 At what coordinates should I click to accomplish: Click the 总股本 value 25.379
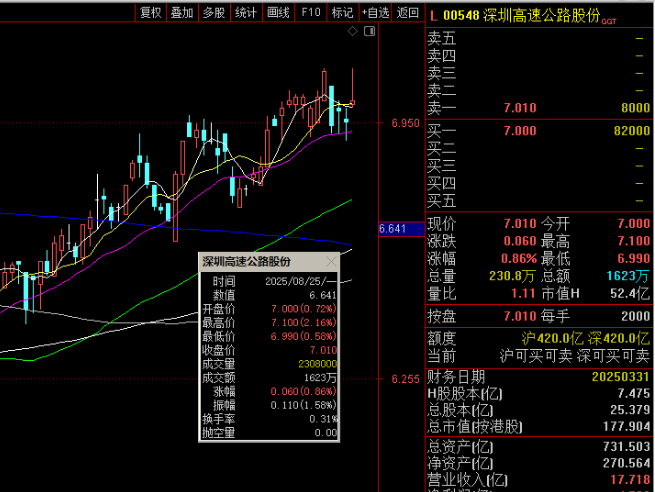coord(630,410)
